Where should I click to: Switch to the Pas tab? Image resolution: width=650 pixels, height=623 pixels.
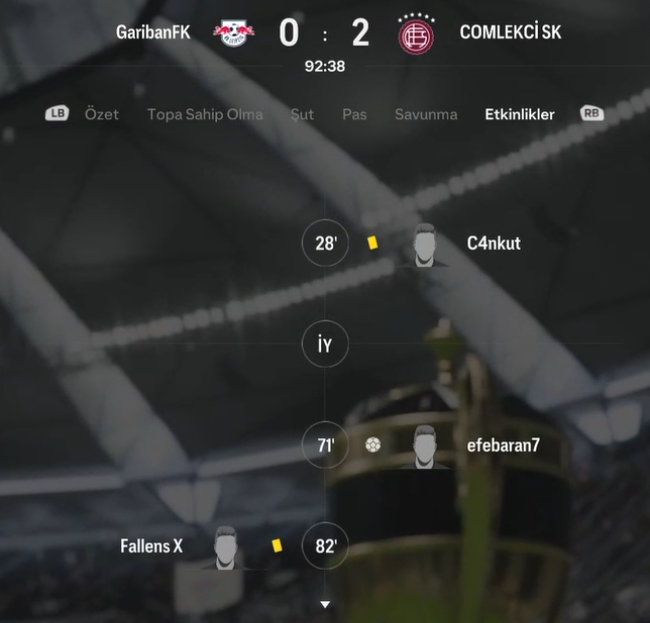[354, 114]
